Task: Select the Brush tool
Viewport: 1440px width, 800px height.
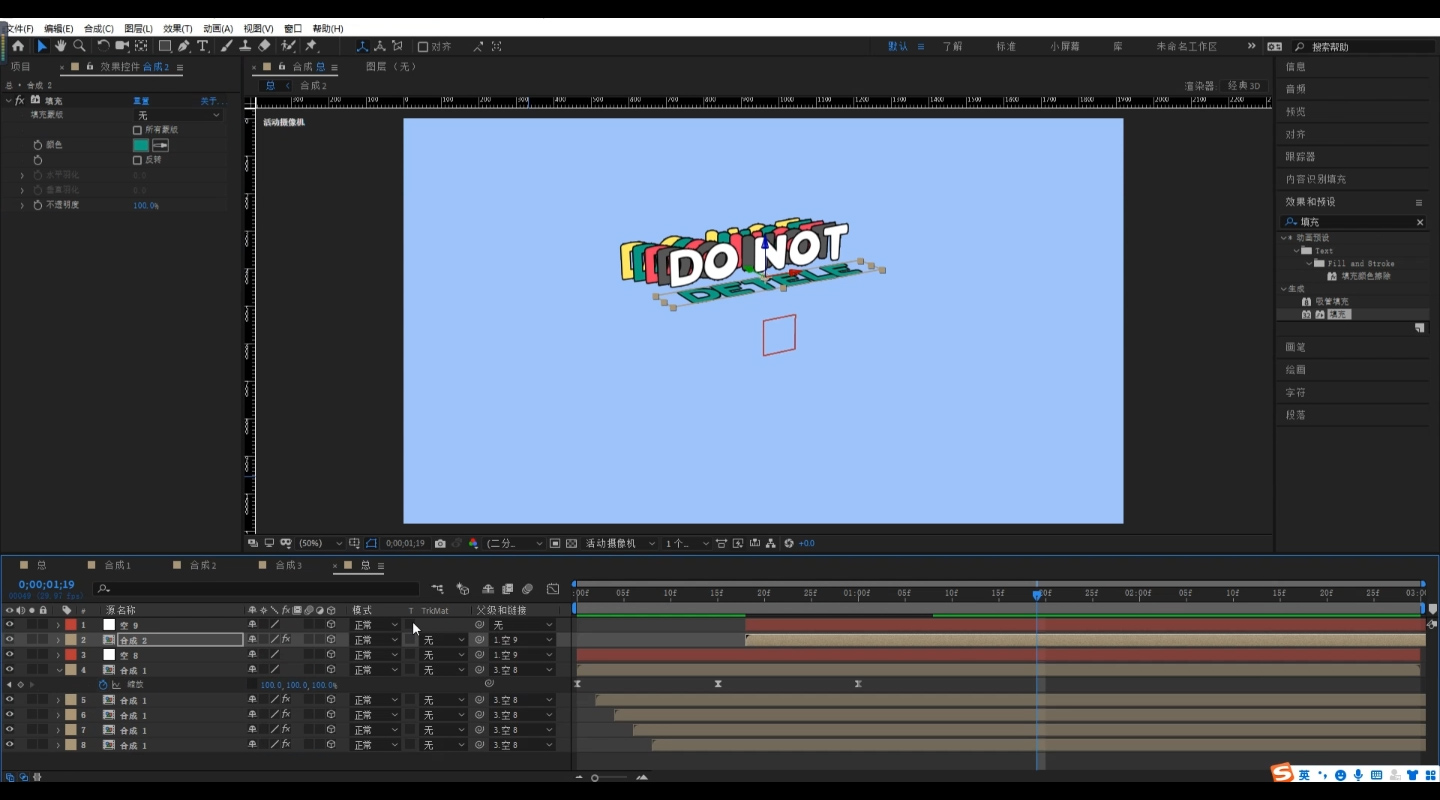Action: tap(227, 46)
